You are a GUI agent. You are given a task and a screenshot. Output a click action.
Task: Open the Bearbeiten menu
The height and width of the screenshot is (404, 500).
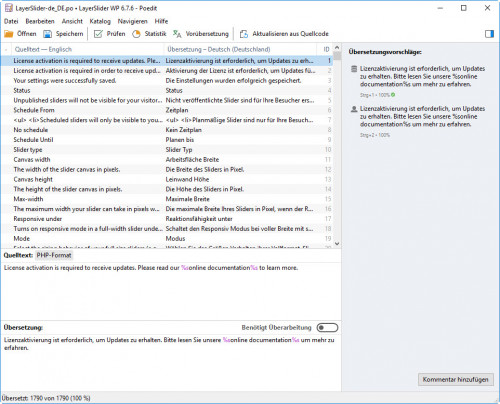[40, 21]
